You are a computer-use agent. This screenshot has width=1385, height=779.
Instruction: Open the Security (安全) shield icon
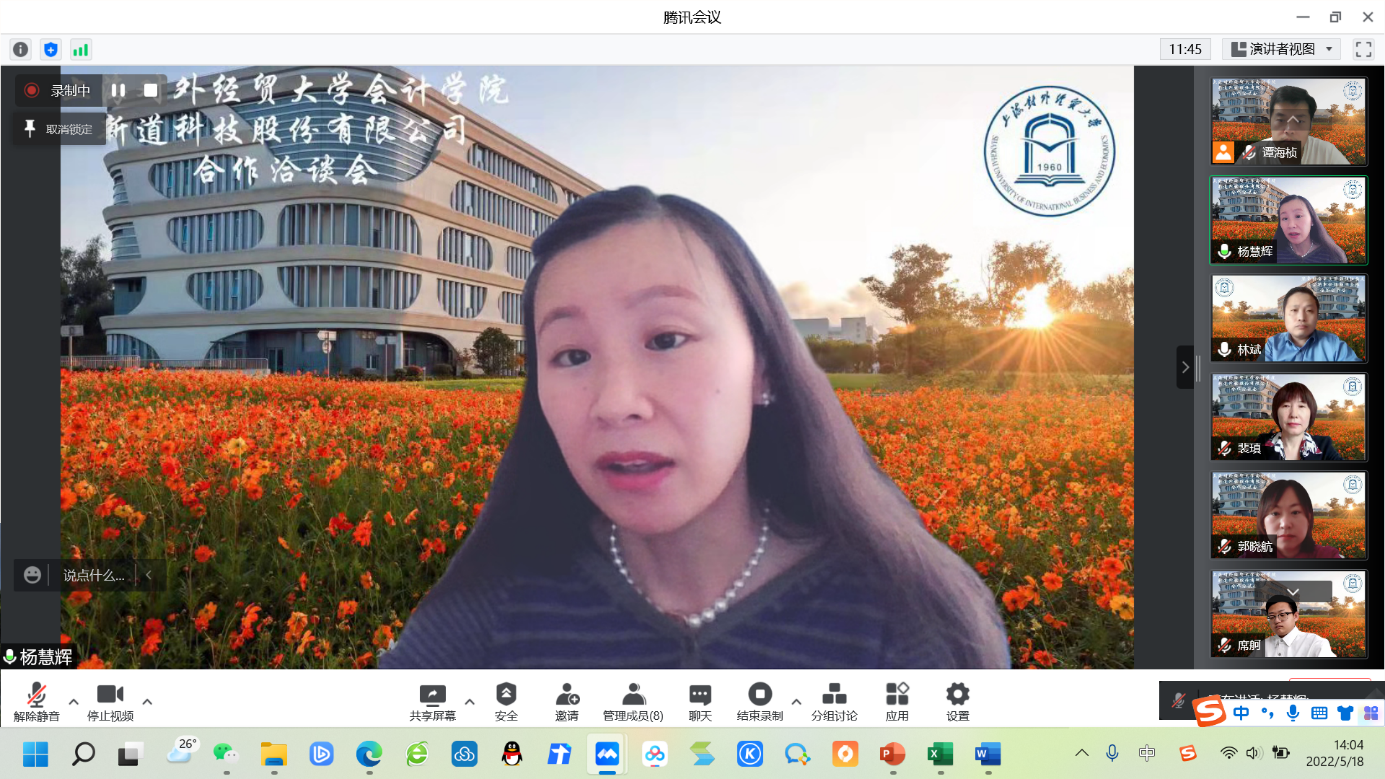click(506, 695)
